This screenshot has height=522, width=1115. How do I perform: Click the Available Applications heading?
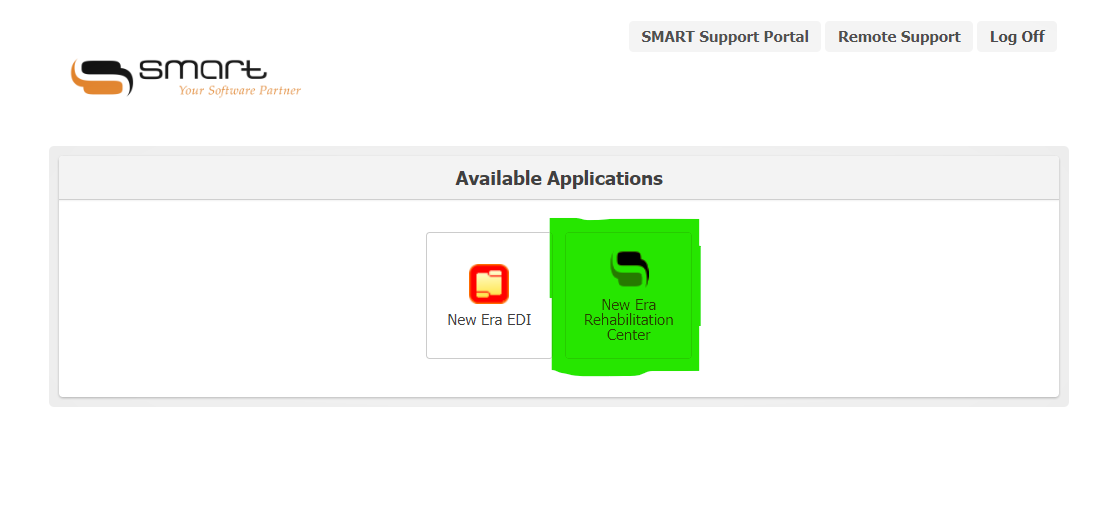pos(558,179)
